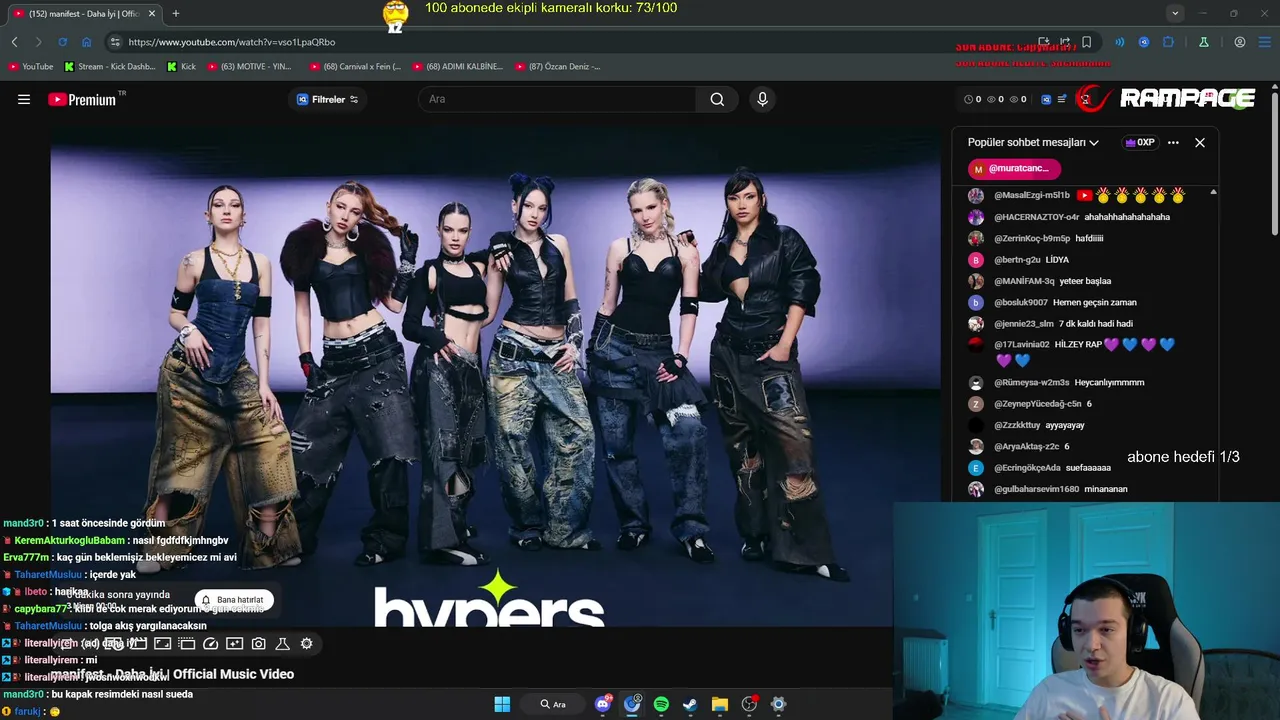Click the video thumbnail of the group

coord(495,375)
